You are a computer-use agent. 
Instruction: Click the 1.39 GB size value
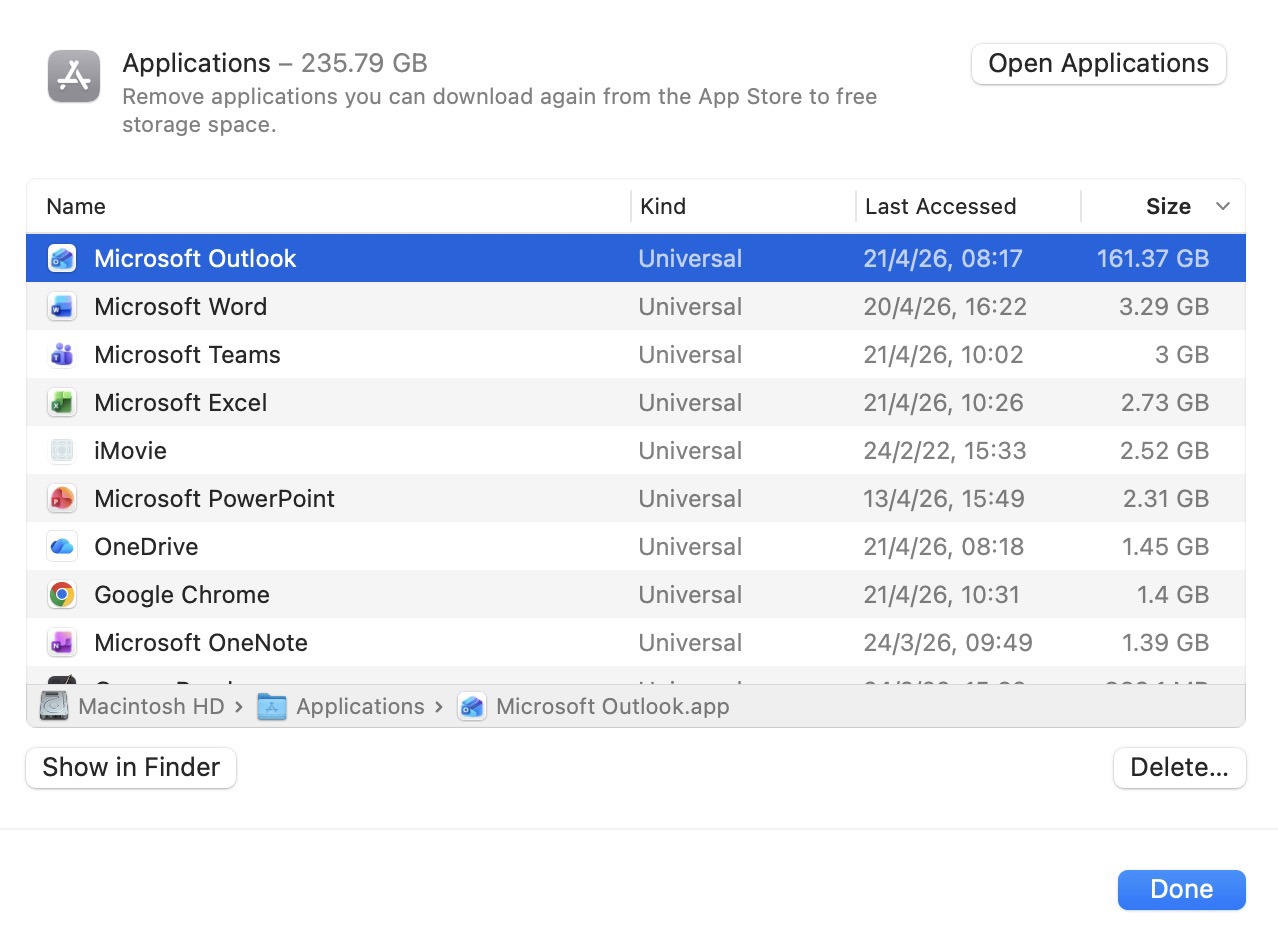(1166, 642)
